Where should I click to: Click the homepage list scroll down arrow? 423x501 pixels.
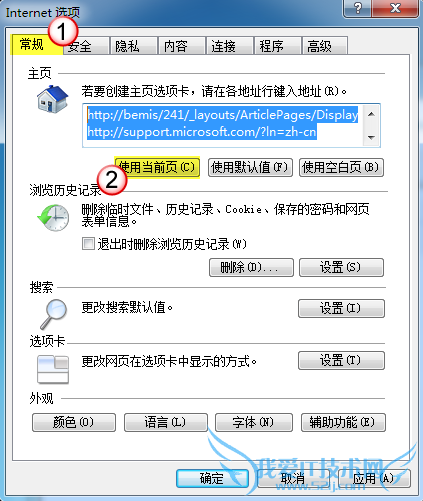click(x=371, y=137)
